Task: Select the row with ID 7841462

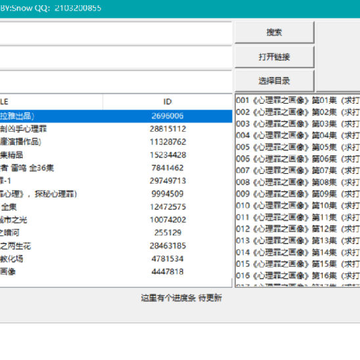Action: (x=116, y=168)
